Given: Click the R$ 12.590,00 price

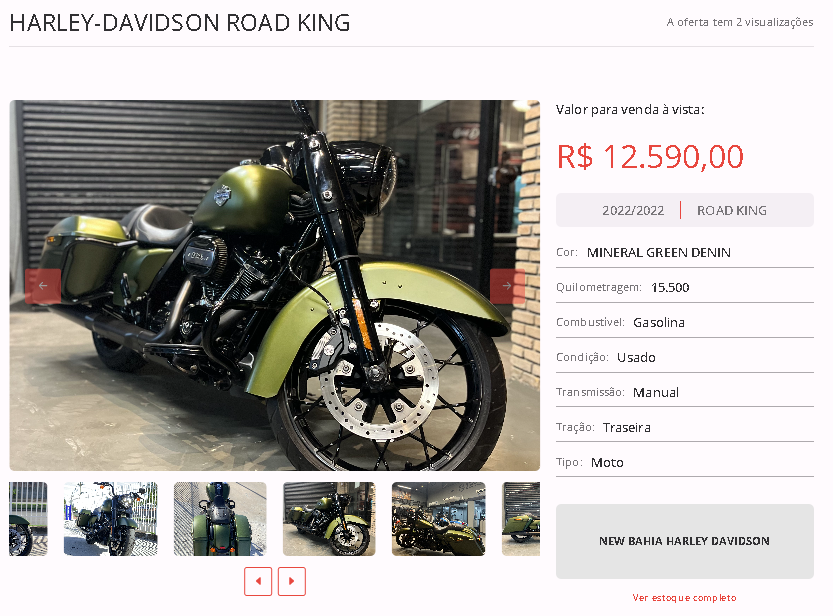Looking at the screenshot, I should [650, 157].
